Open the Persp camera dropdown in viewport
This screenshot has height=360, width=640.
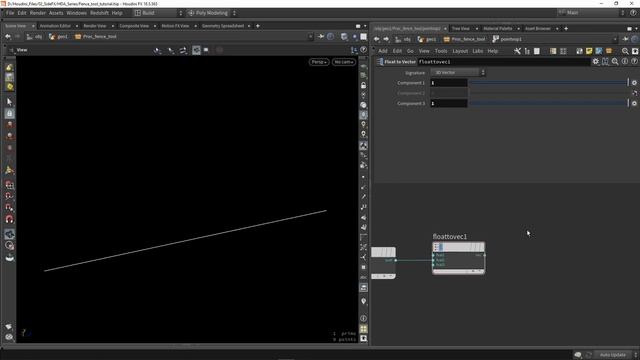coord(319,62)
